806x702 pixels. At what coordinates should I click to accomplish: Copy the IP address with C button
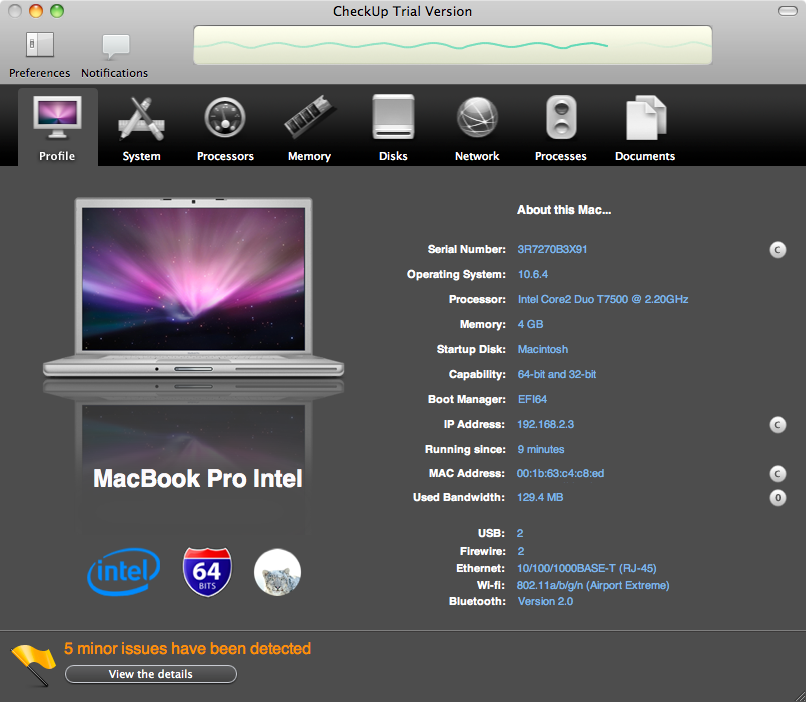[x=778, y=425]
